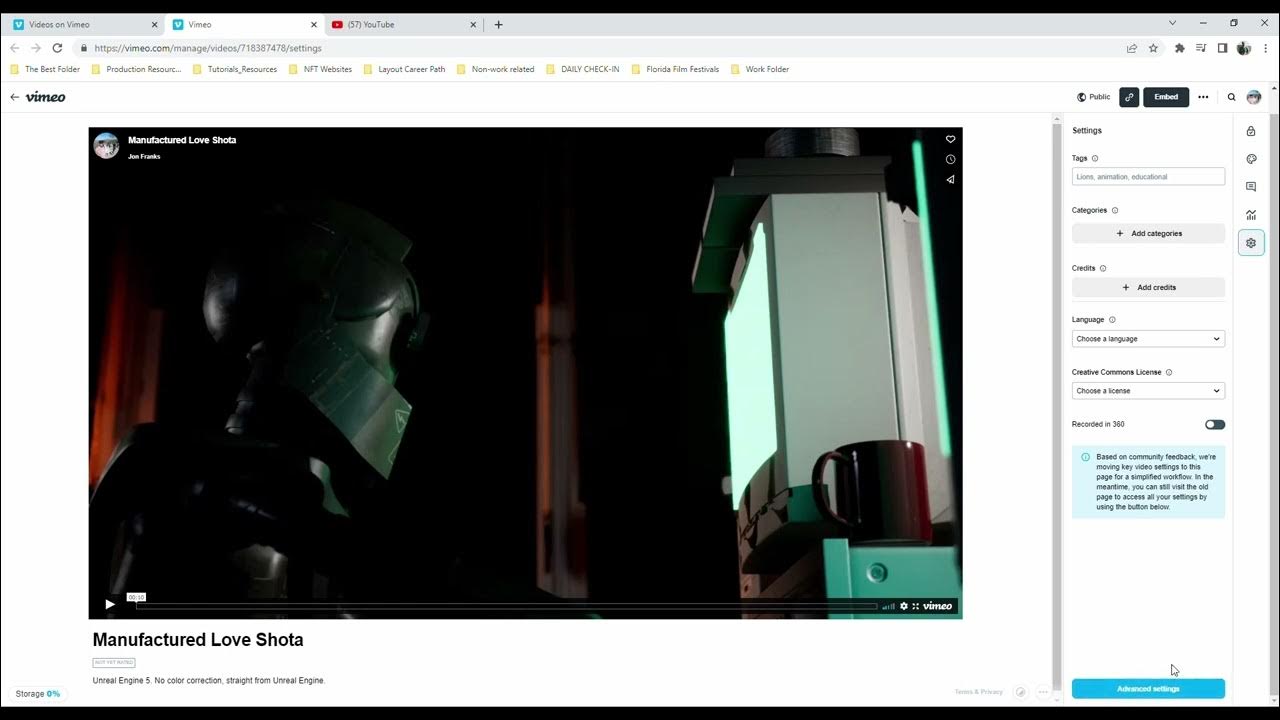
Task: Click the Vimeo logo in the player controls
Action: coord(938,606)
